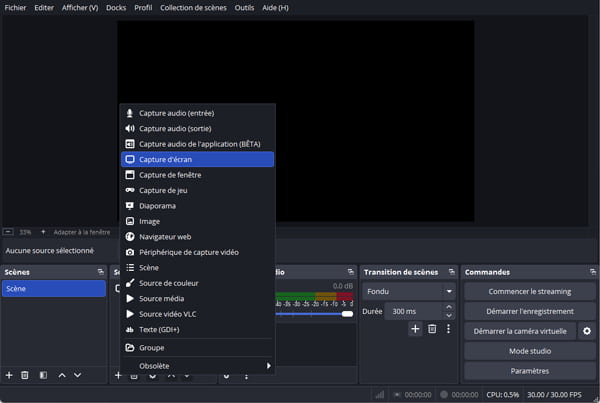This screenshot has height=403, width=600.
Task: Zoom out preview with minus button
Action: pos(9,231)
